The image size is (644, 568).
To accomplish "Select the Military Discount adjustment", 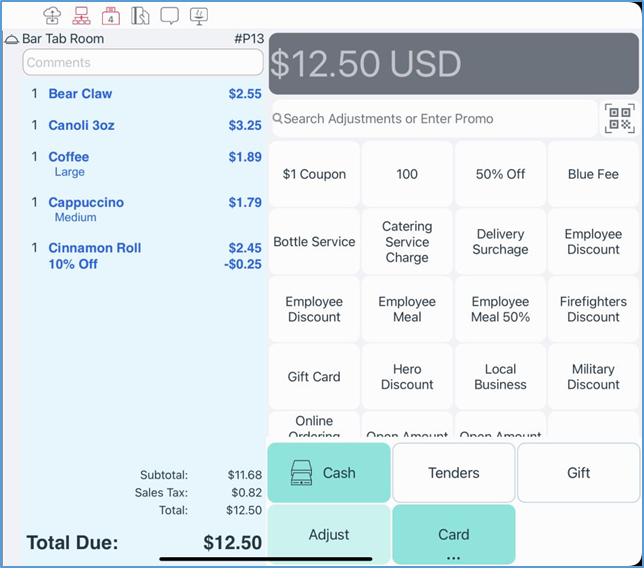I will (x=593, y=377).
